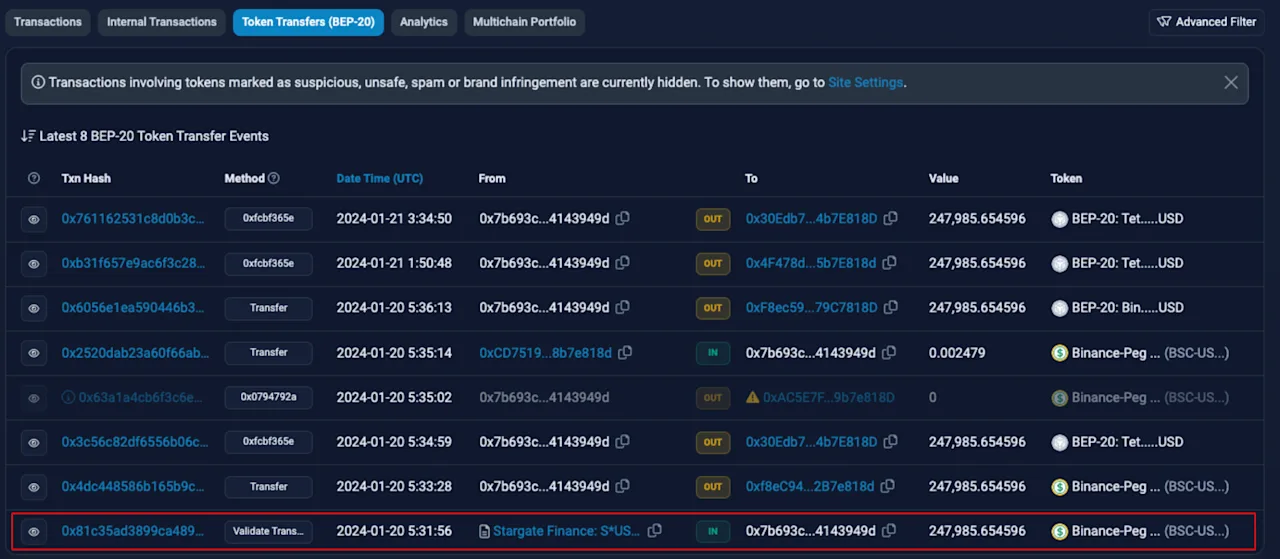
Task: Open the Analytics tab
Action: coord(424,22)
